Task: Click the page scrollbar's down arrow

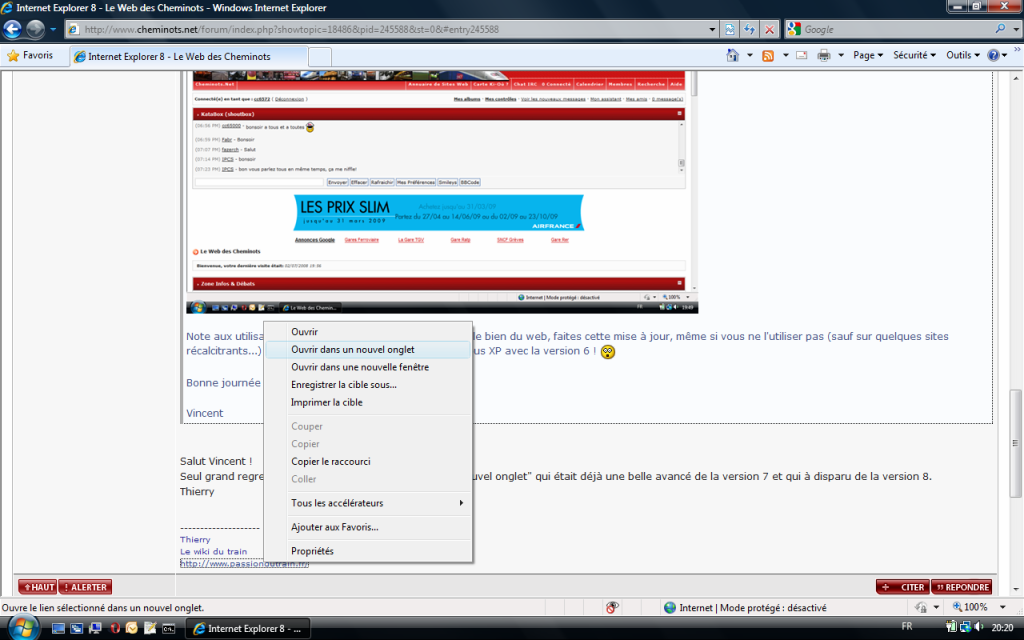Action: click(x=1016, y=589)
